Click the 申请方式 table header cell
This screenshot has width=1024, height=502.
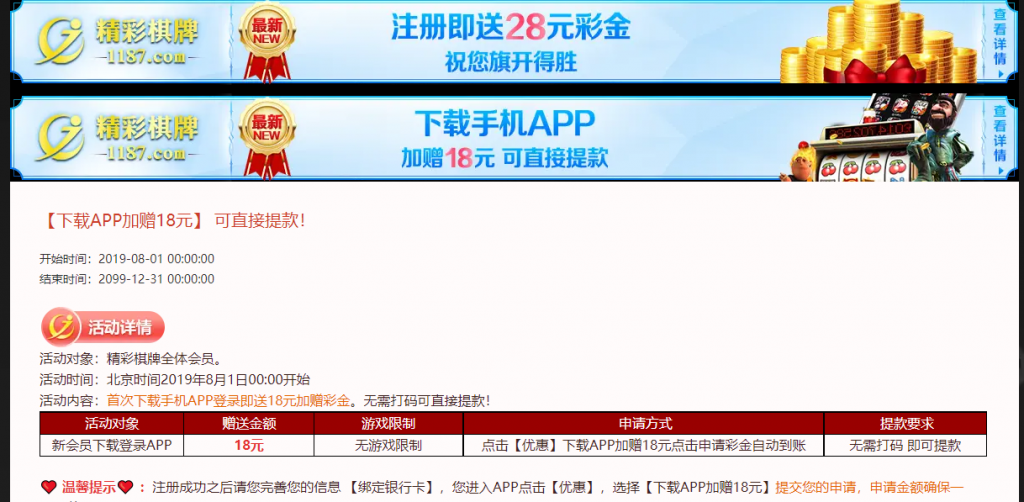644,424
